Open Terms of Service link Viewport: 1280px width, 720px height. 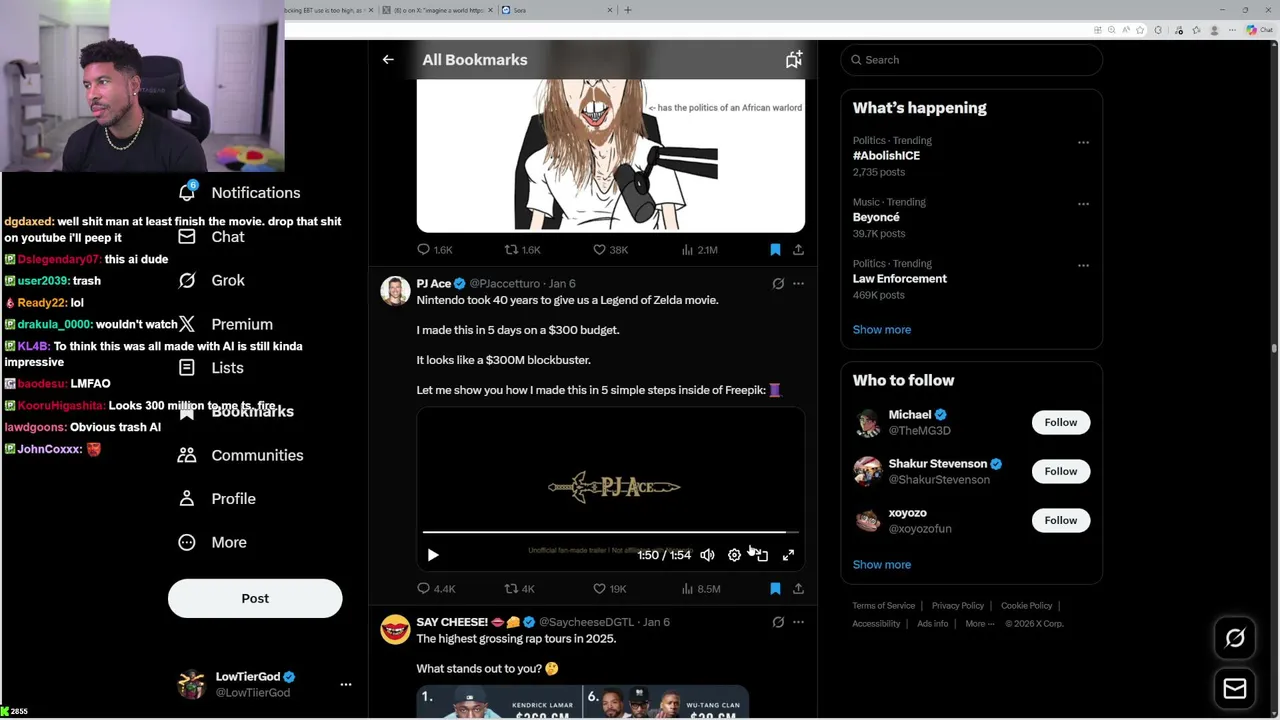pyautogui.click(x=883, y=606)
